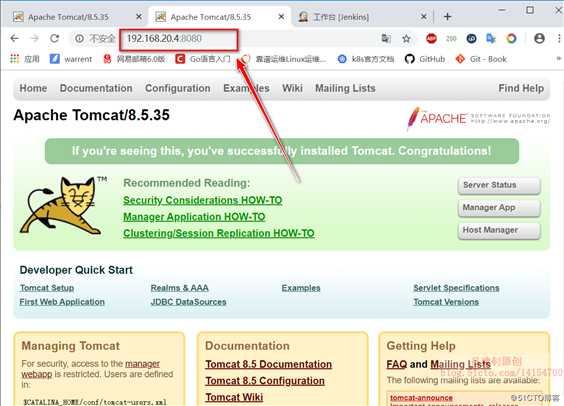Open the not-secure site info icon
The height and width of the screenshot is (406, 564).
79,38
